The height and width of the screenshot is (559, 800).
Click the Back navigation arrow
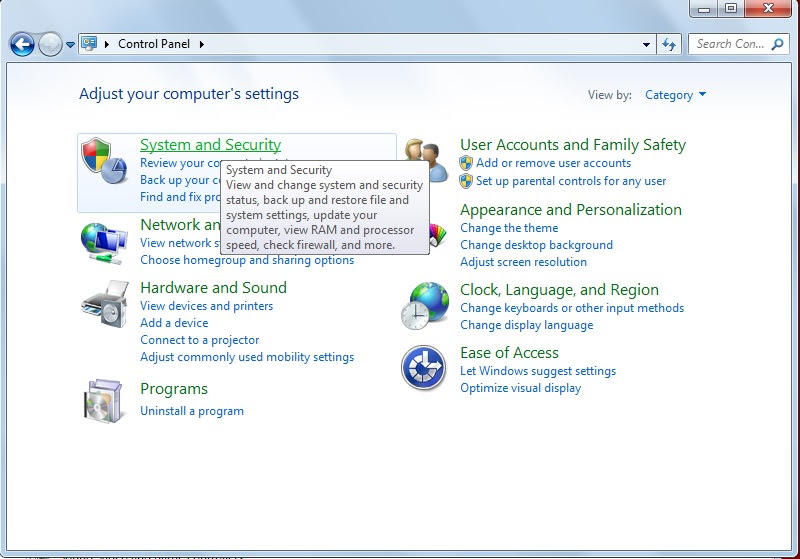(x=22, y=44)
